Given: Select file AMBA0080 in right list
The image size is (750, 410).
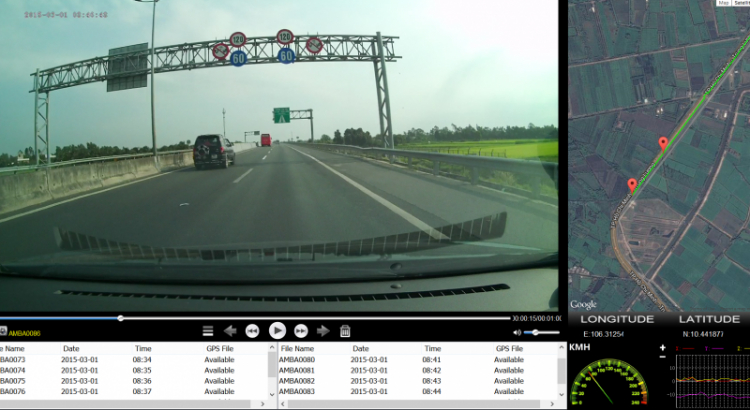Looking at the screenshot, I should tap(297, 360).
